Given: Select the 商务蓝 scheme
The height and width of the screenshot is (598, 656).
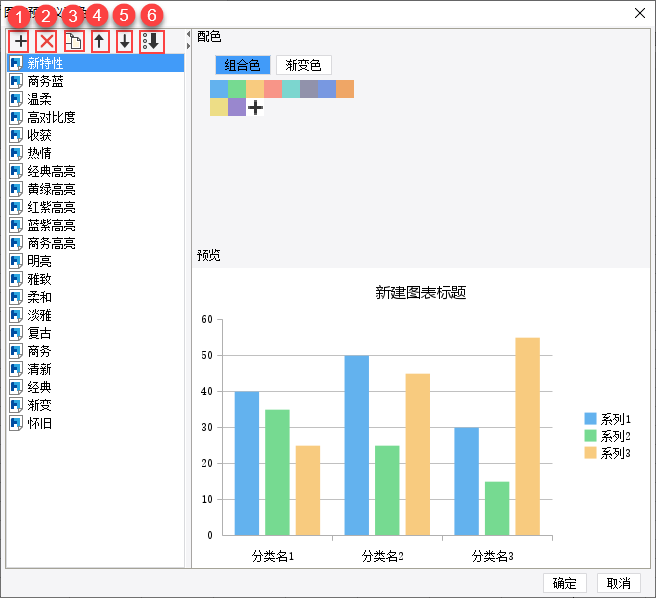Looking at the screenshot, I should click(96, 81).
